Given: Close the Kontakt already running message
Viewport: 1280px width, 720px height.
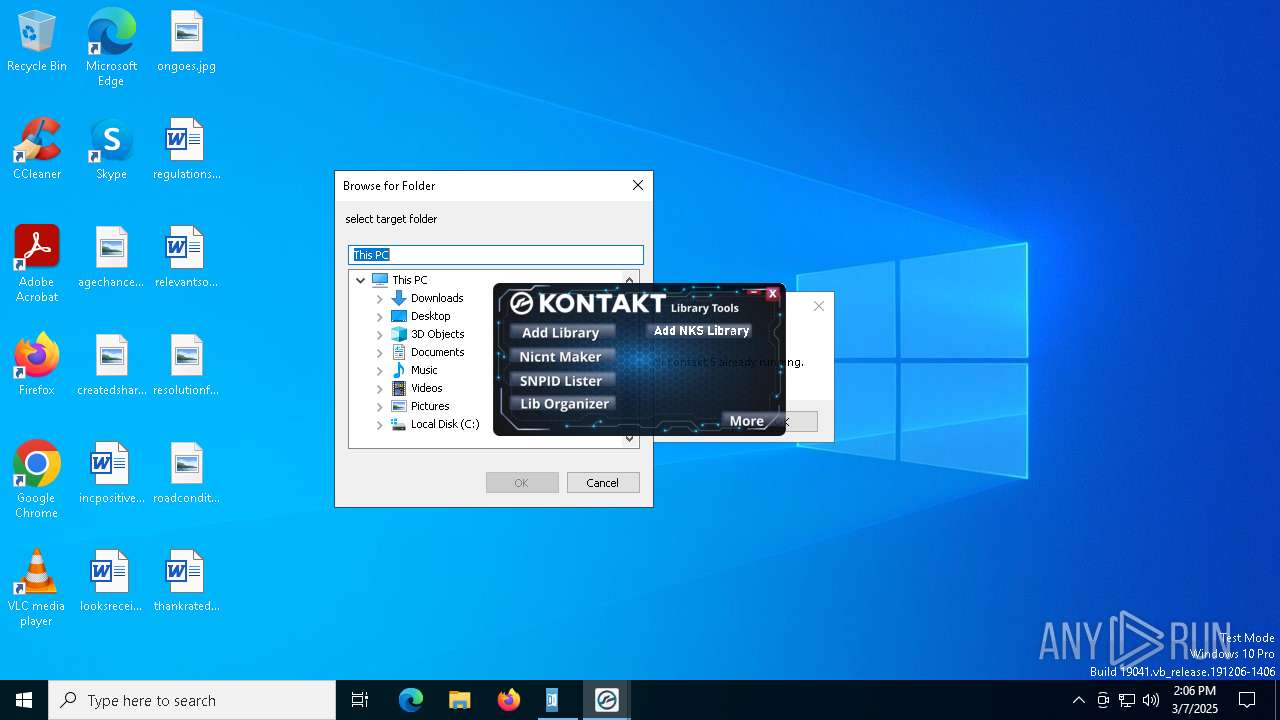Looking at the screenshot, I should click(819, 306).
